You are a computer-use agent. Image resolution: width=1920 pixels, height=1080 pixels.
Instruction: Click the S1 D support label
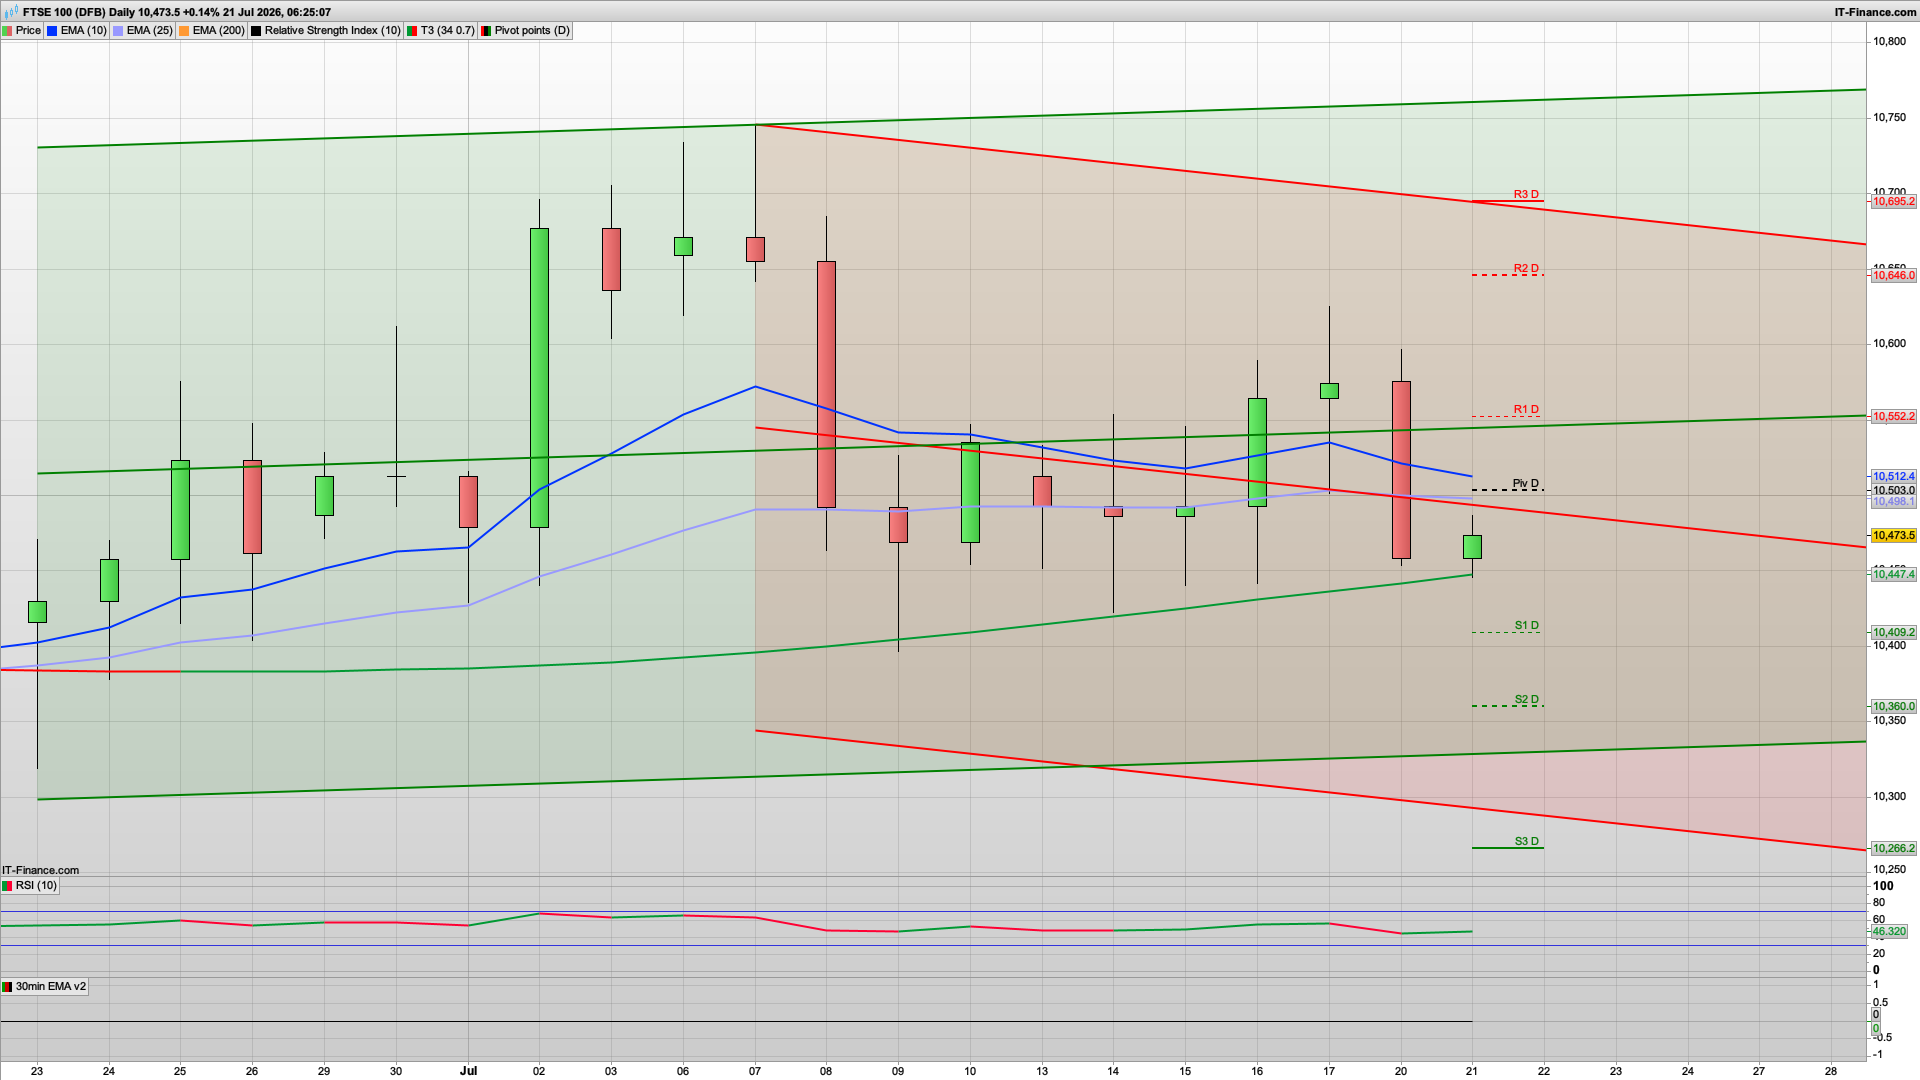pyautogui.click(x=1527, y=625)
